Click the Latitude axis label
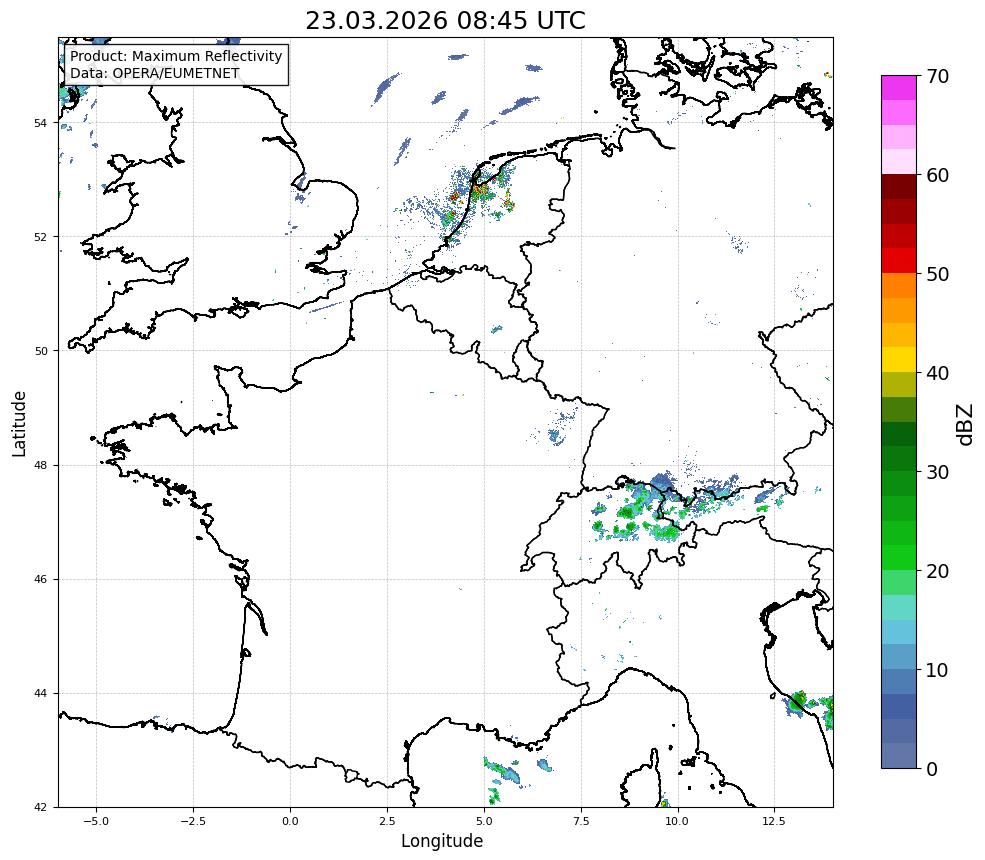 (19, 423)
